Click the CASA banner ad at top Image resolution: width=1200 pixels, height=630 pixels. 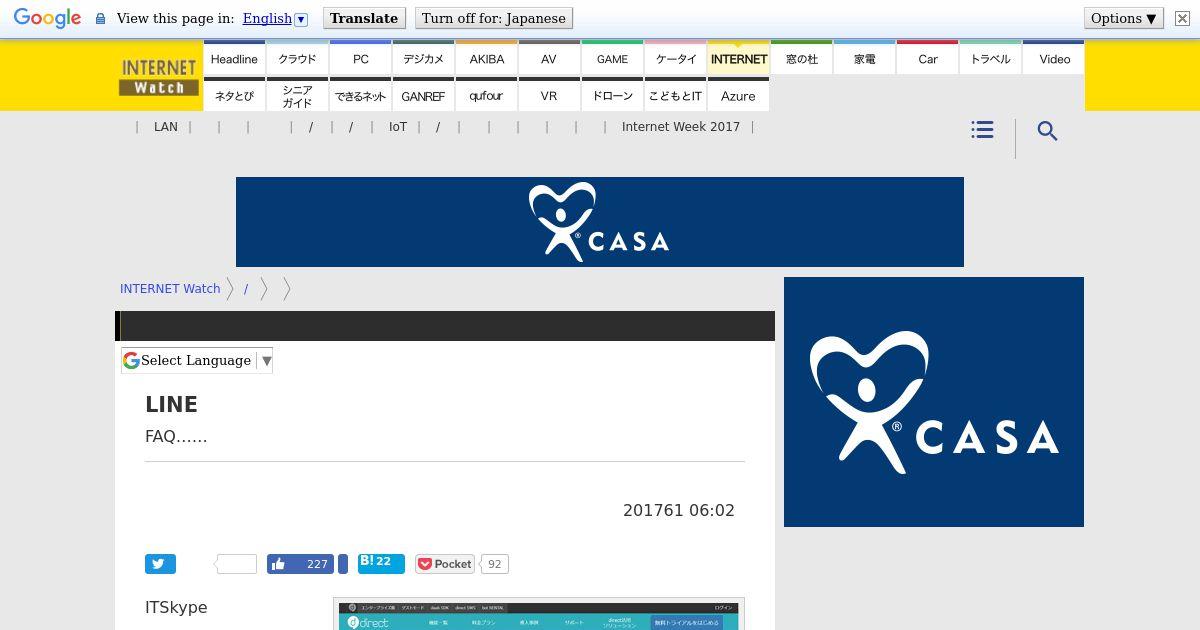pos(600,222)
